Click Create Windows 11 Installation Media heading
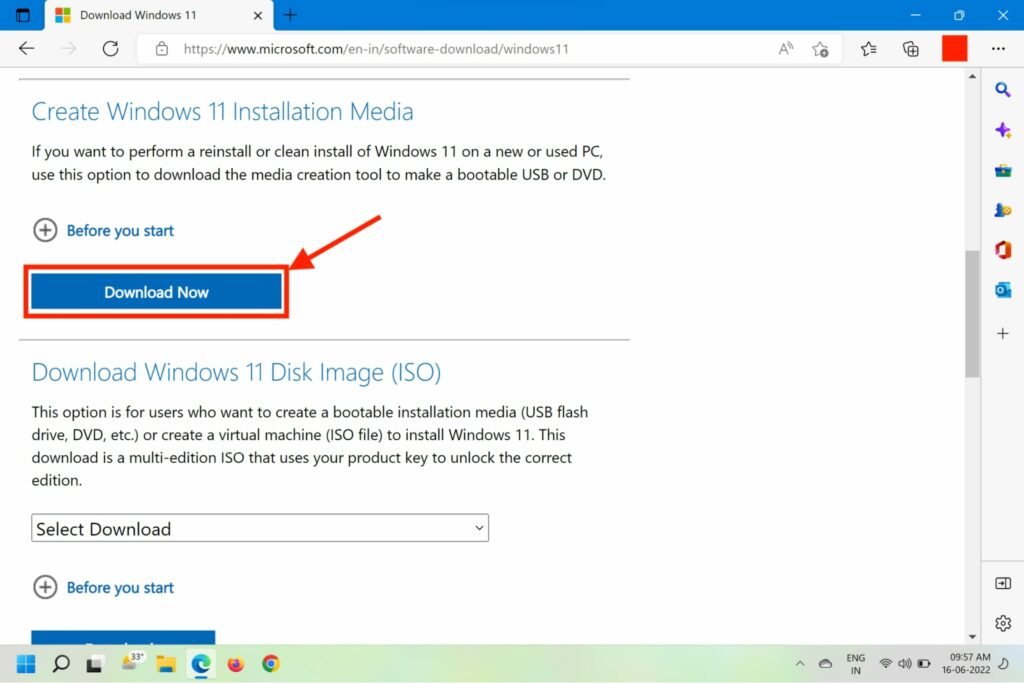Viewport: 1024px width, 683px height. (222, 112)
